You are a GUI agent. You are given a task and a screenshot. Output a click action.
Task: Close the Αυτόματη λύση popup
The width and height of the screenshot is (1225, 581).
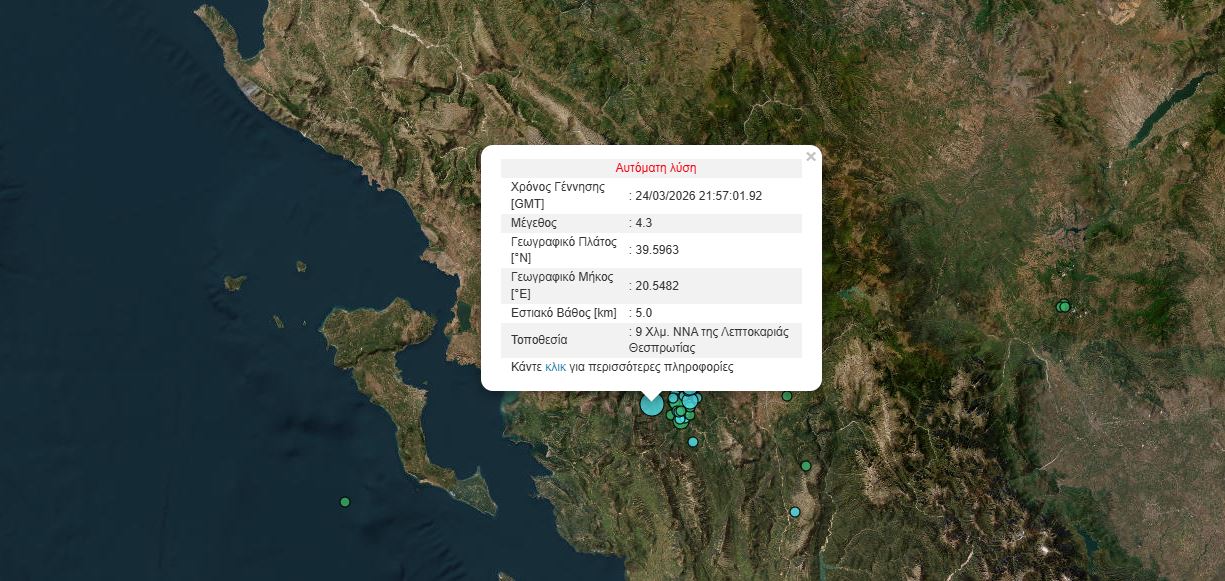coord(811,157)
